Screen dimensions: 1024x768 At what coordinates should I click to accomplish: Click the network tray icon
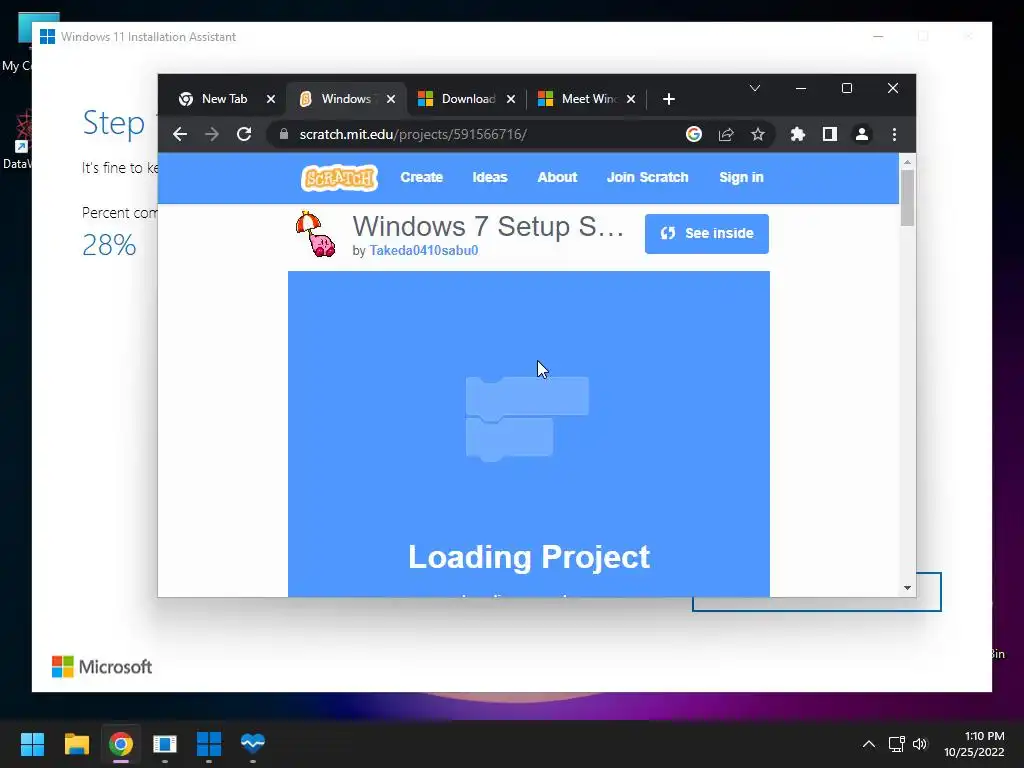(896, 744)
